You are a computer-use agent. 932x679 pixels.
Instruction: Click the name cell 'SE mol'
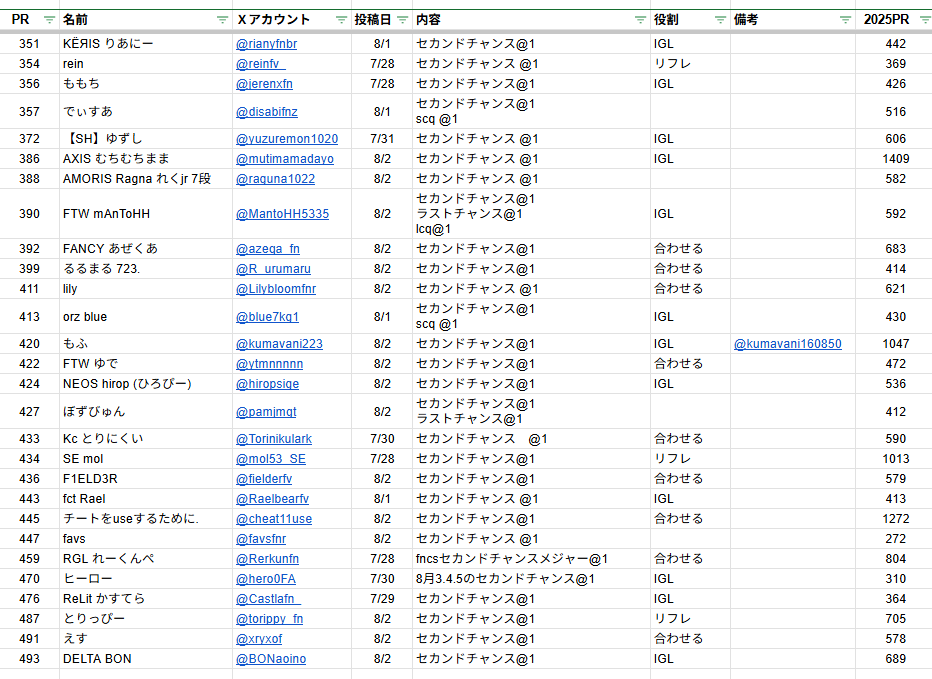146,459
